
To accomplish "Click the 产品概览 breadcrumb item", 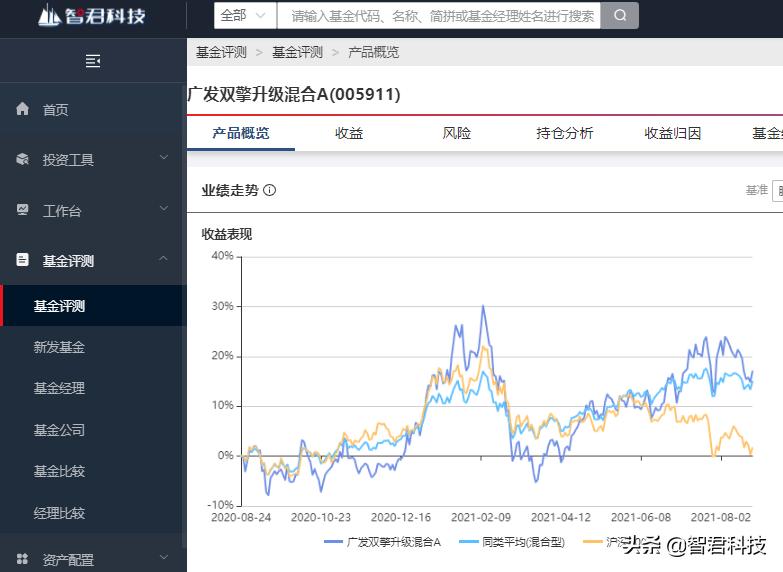I will pyautogui.click(x=374, y=52).
